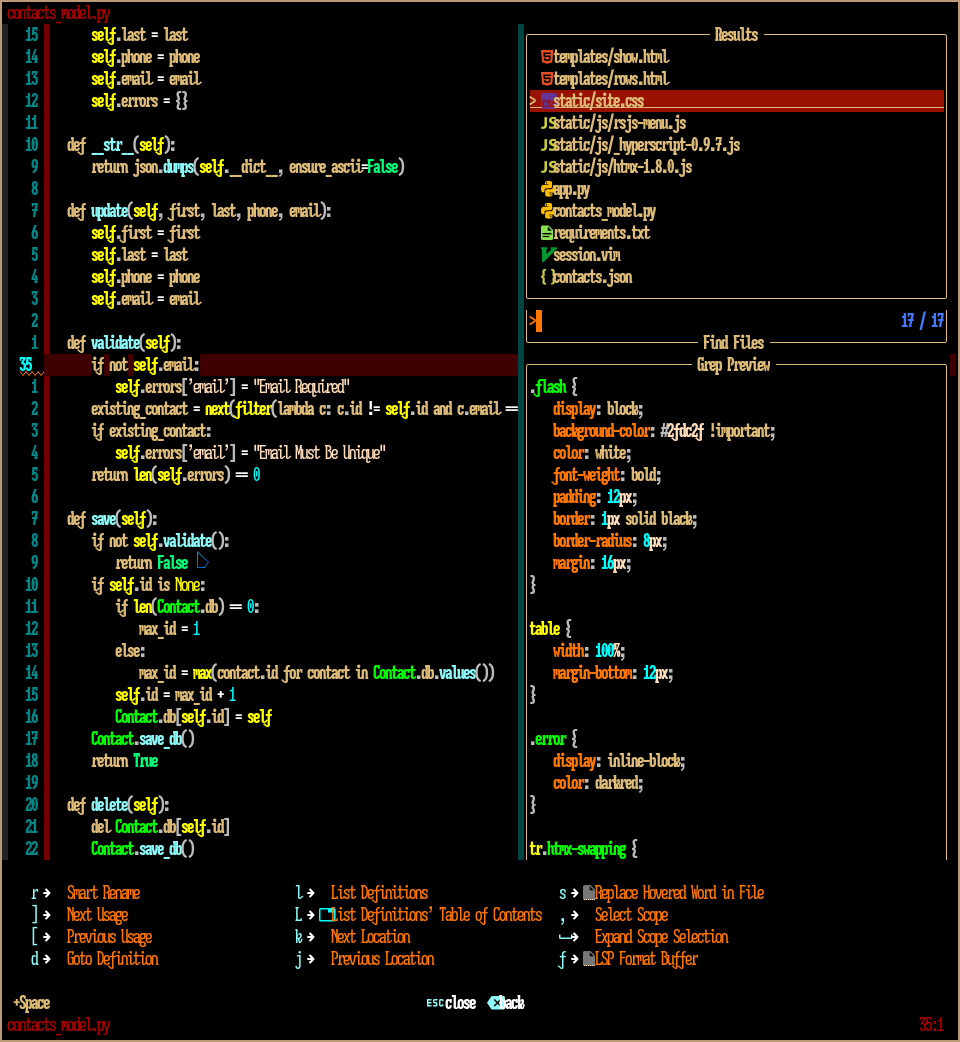Choose Next Location mapping
Viewport: 960px width, 1042px height.
(x=370, y=937)
